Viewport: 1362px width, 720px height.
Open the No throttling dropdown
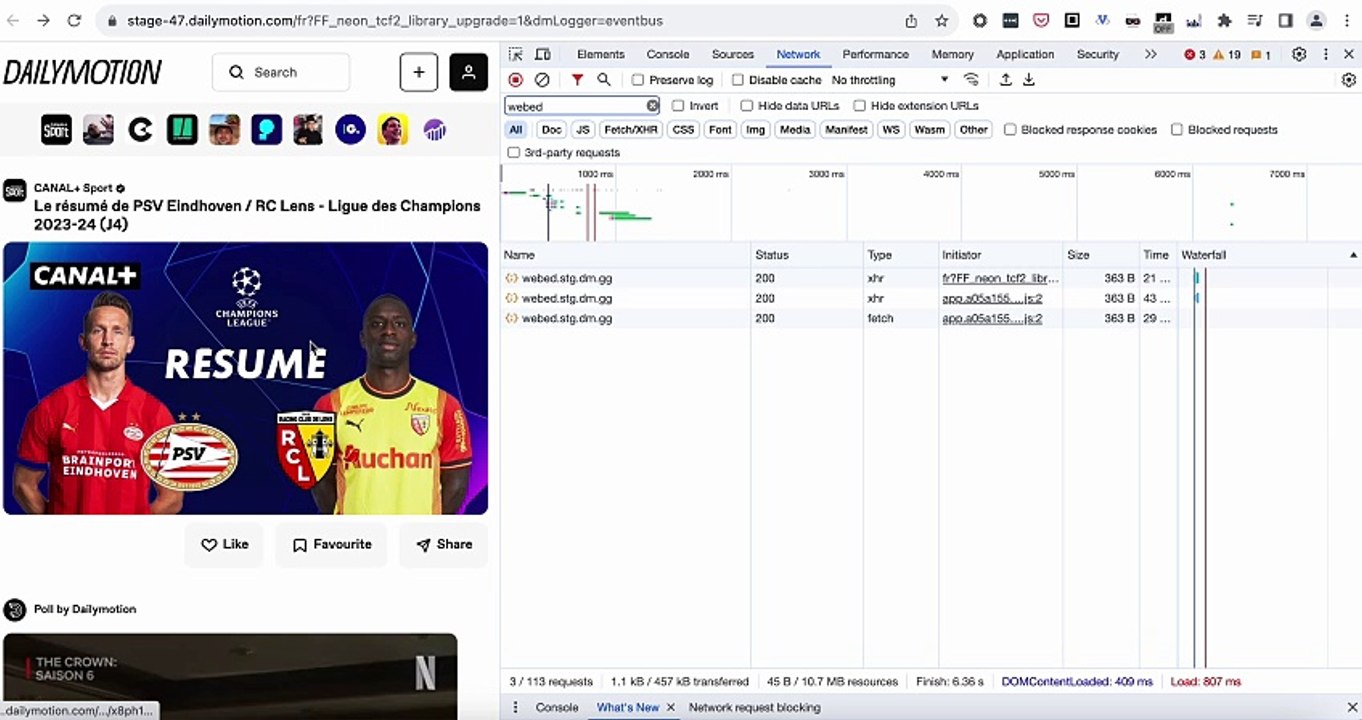pyautogui.click(x=889, y=80)
